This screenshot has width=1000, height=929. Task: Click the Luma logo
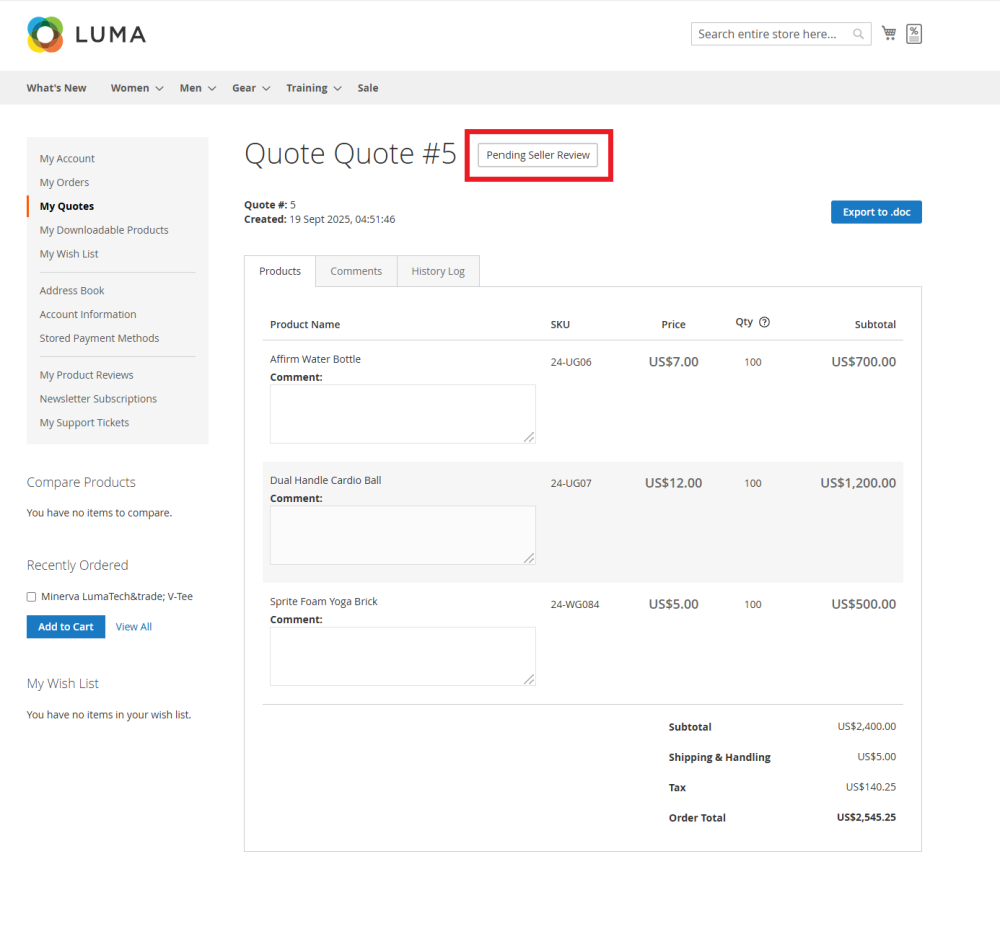click(x=87, y=34)
